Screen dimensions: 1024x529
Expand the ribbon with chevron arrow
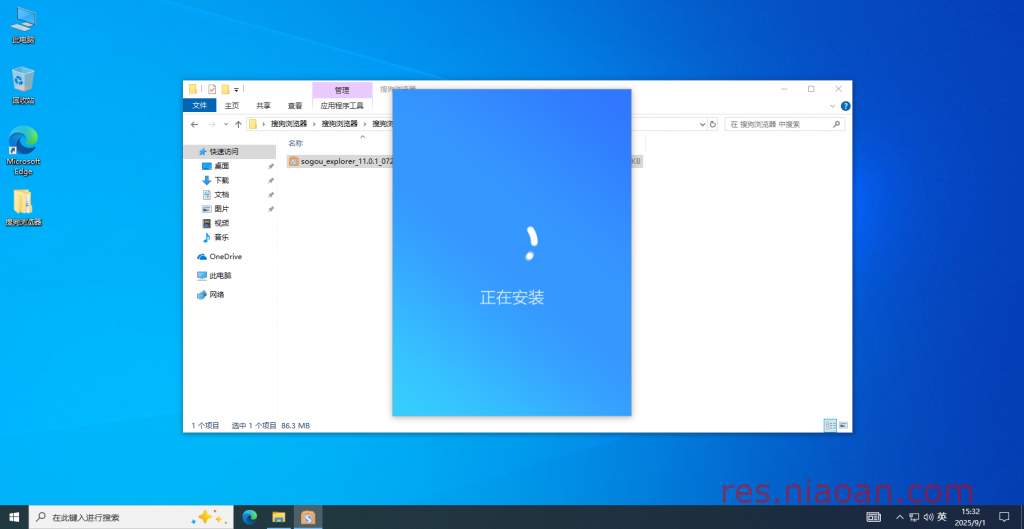tap(833, 106)
